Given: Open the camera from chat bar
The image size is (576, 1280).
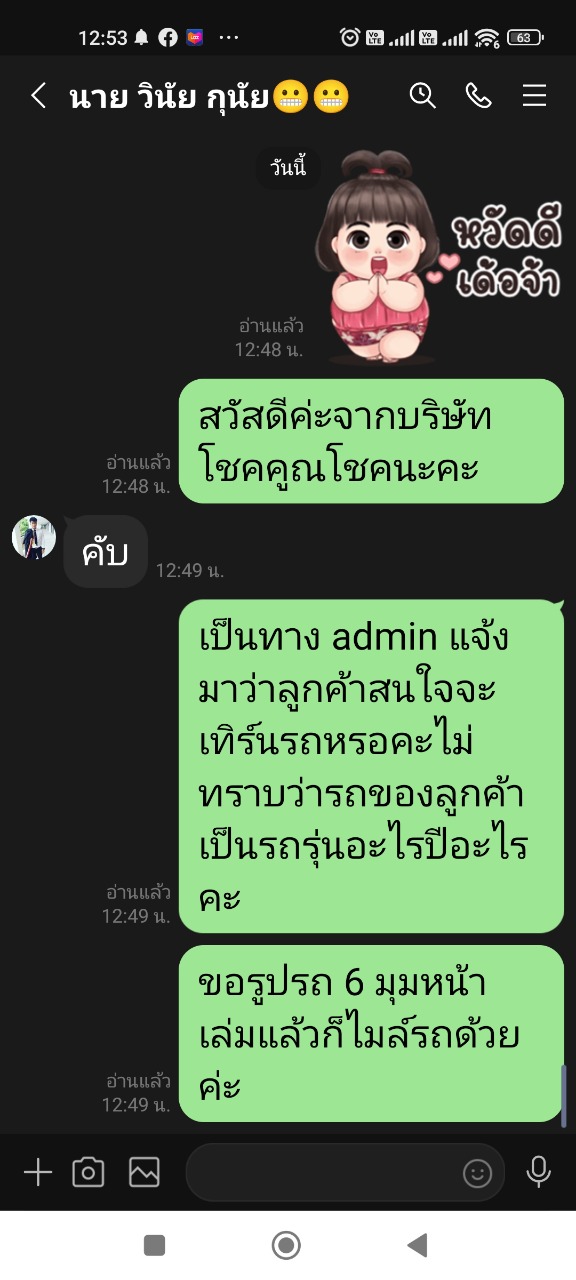Looking at the screenshot, I should click(x=88, y=1172).
